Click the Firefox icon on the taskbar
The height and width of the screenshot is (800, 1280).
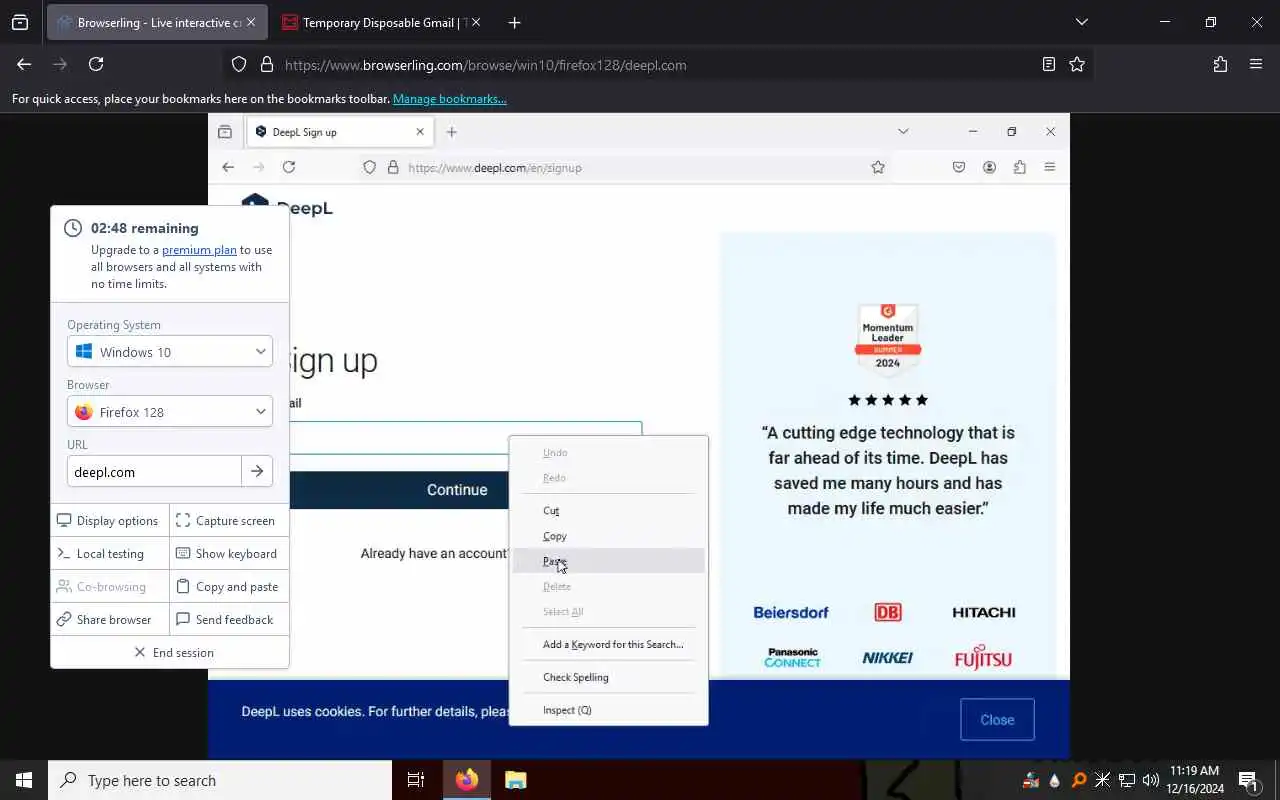tap(467, 780)
